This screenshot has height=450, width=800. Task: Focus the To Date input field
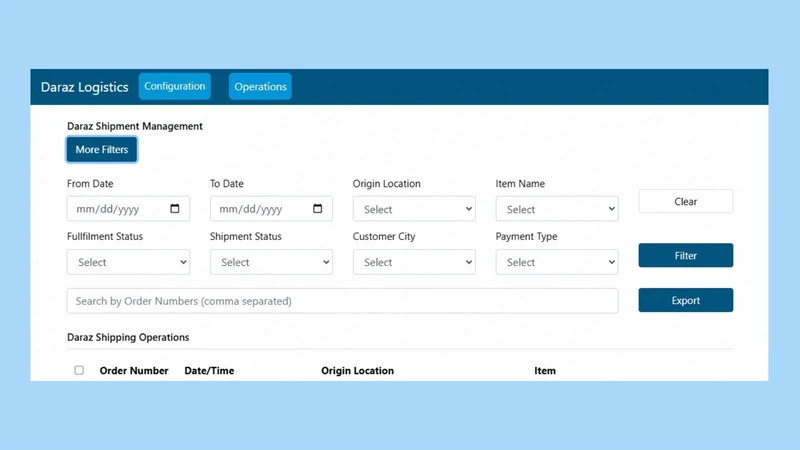[271, 209]
